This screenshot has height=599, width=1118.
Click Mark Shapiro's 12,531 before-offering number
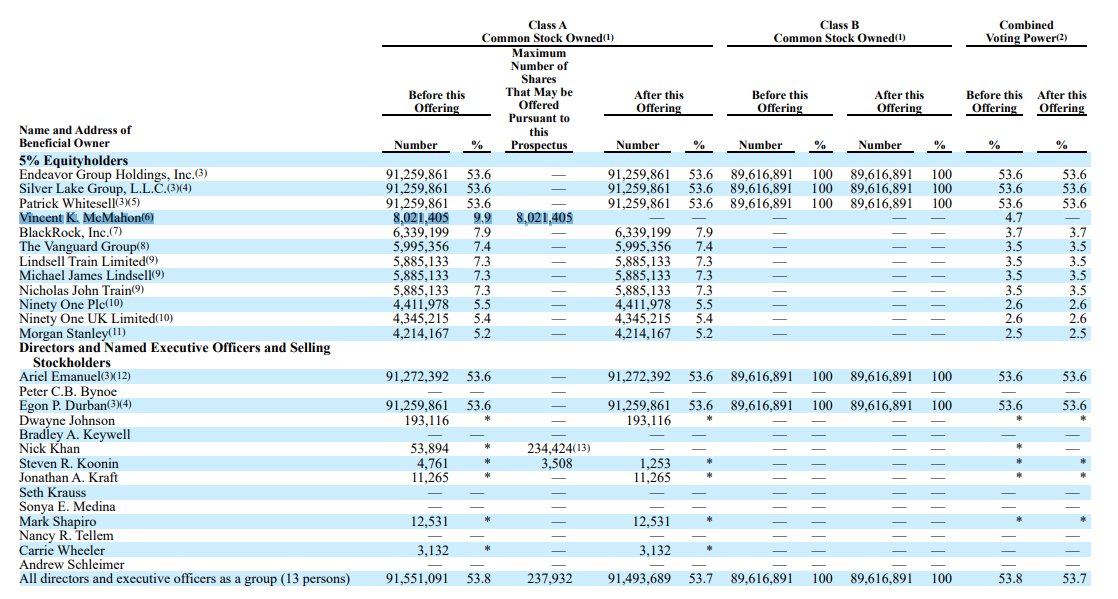pos(430,521)
